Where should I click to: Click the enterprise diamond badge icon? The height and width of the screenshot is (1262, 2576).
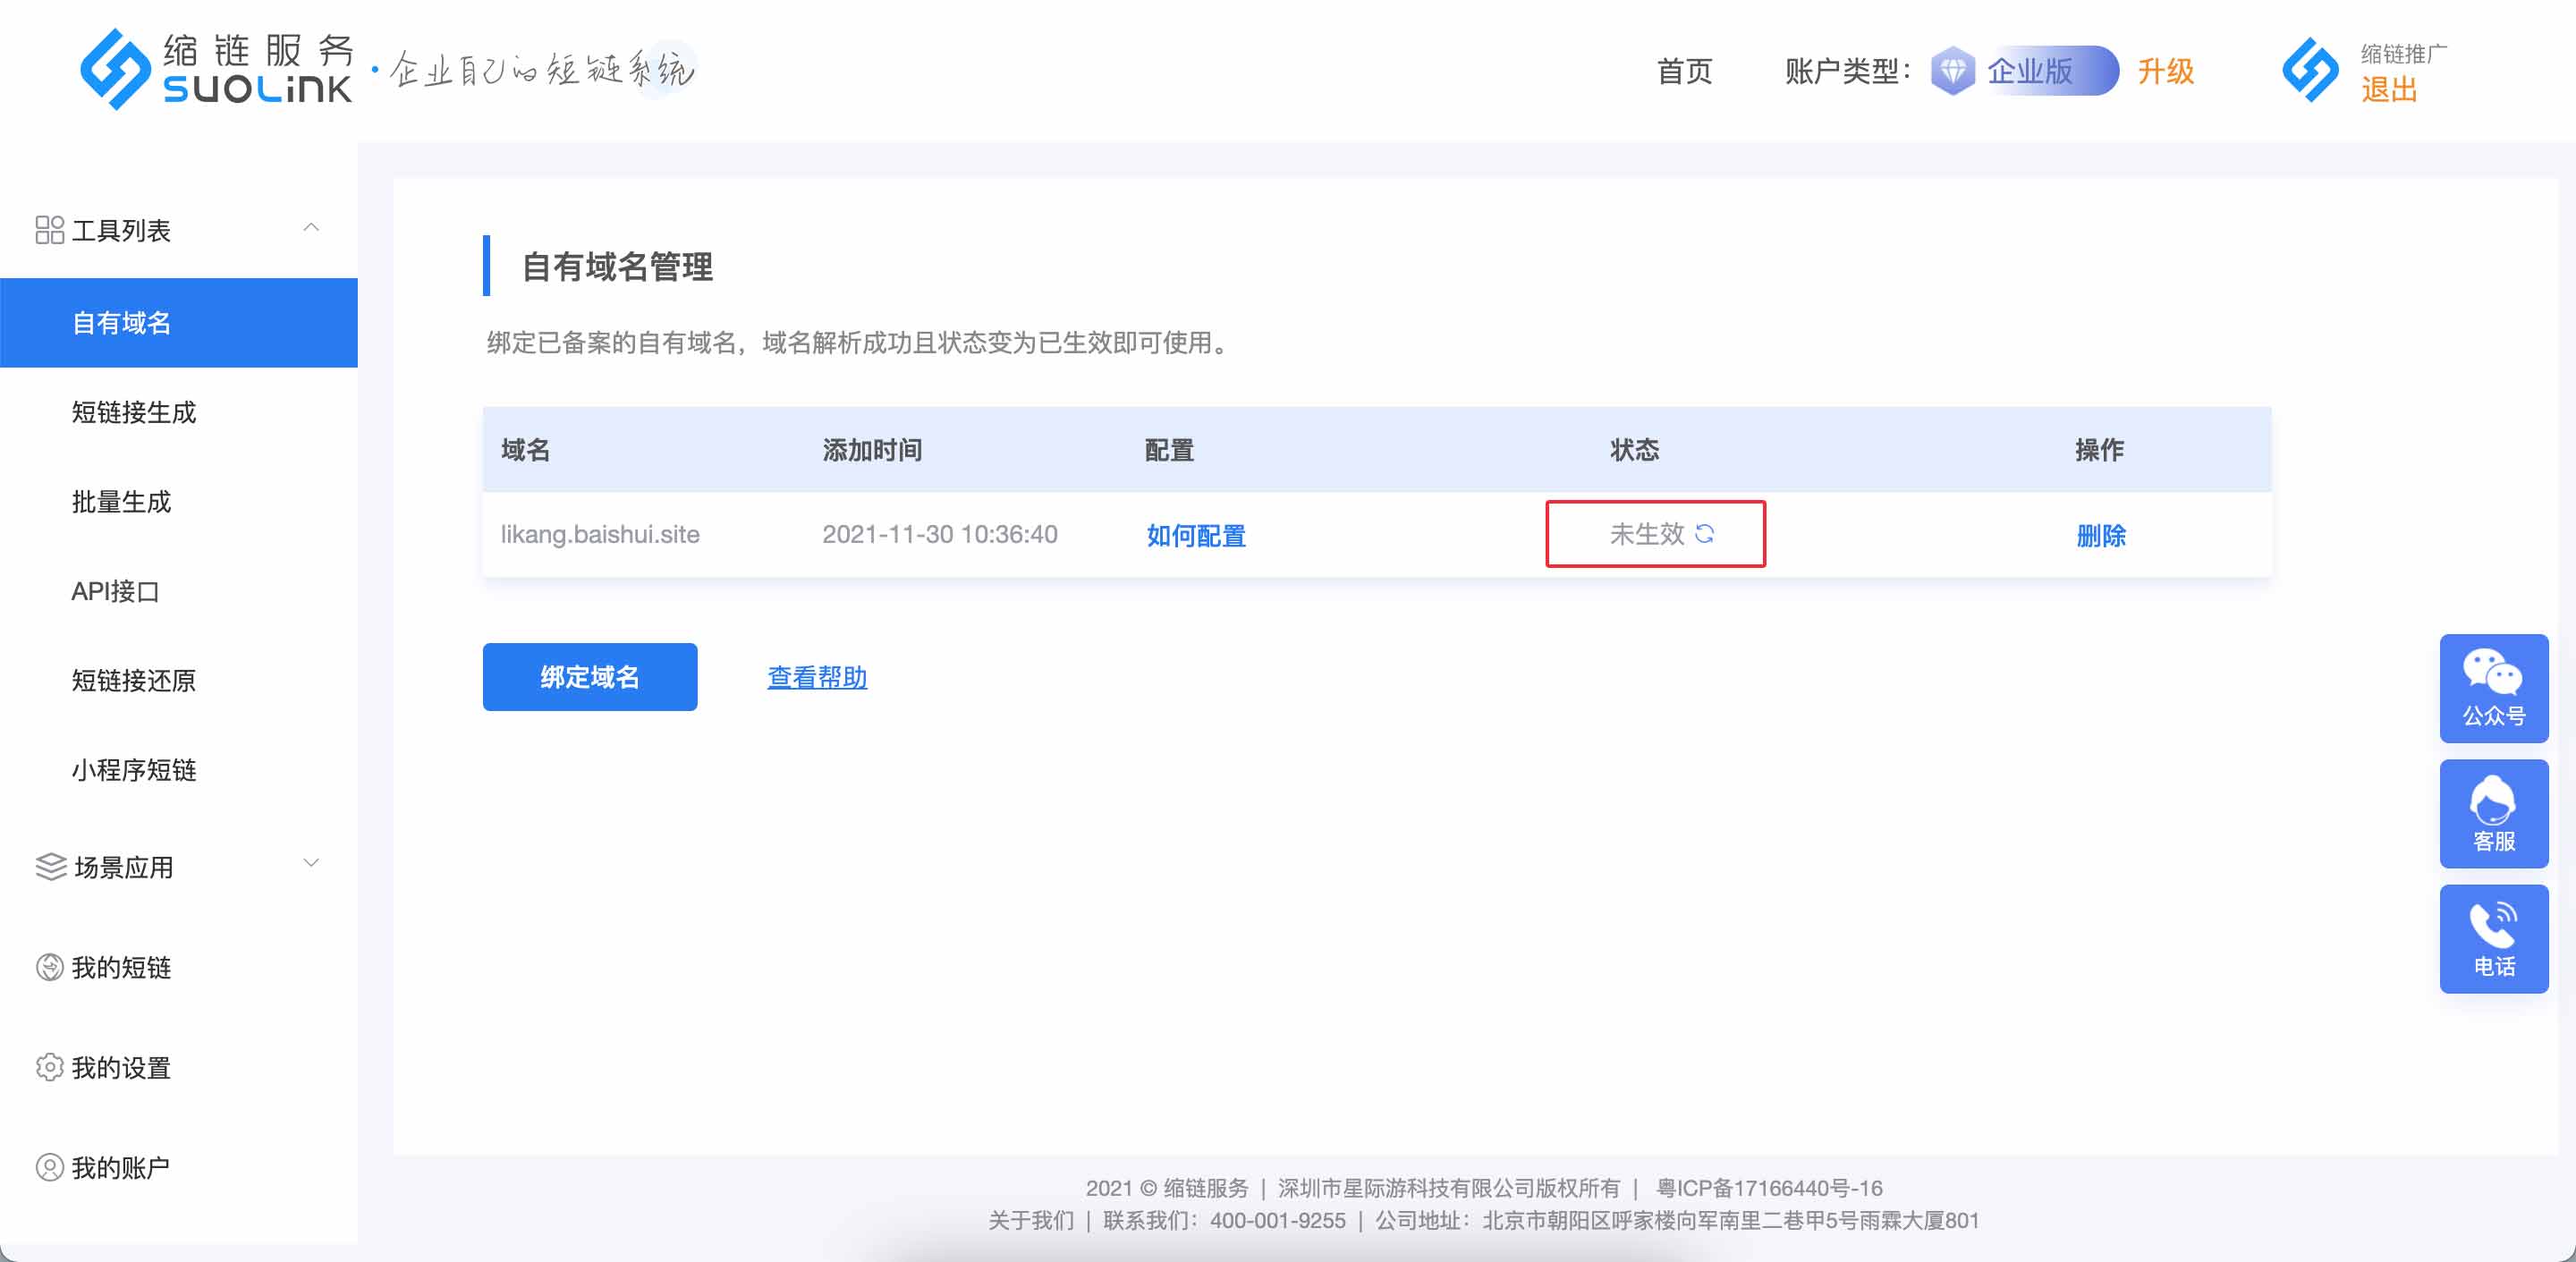pos(1952,71)
